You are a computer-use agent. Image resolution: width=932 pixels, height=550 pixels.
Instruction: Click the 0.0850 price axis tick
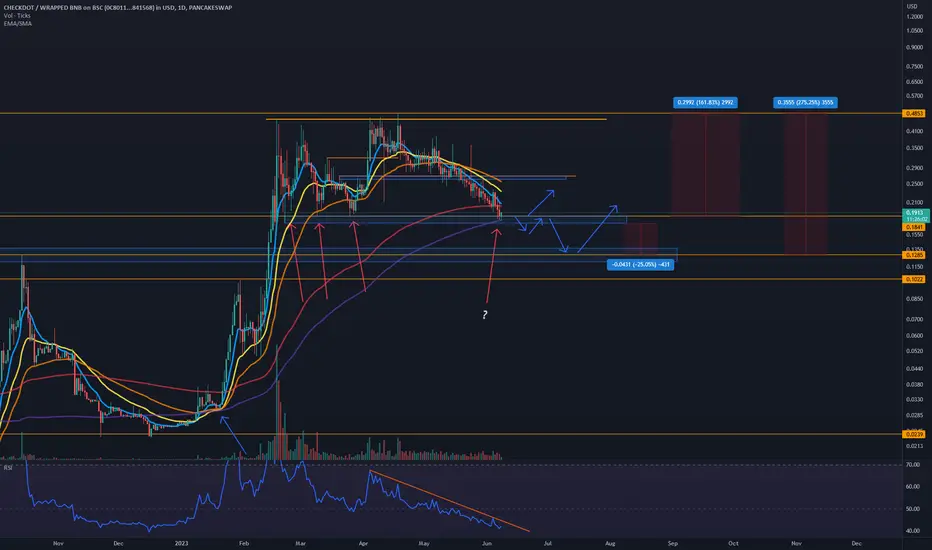(914, 299)
